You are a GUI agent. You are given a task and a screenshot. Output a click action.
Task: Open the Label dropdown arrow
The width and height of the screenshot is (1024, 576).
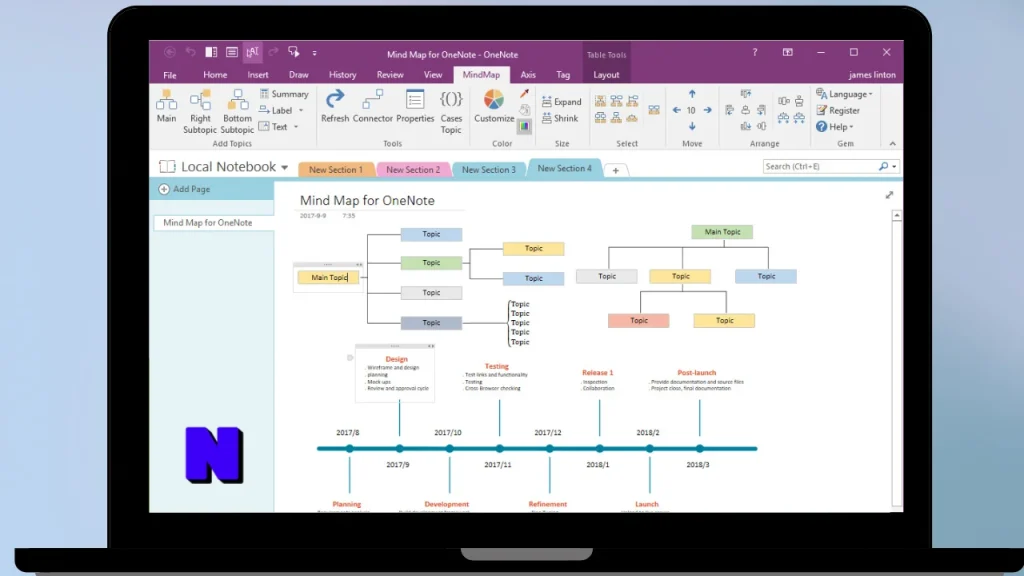click(x=301, y=110)
